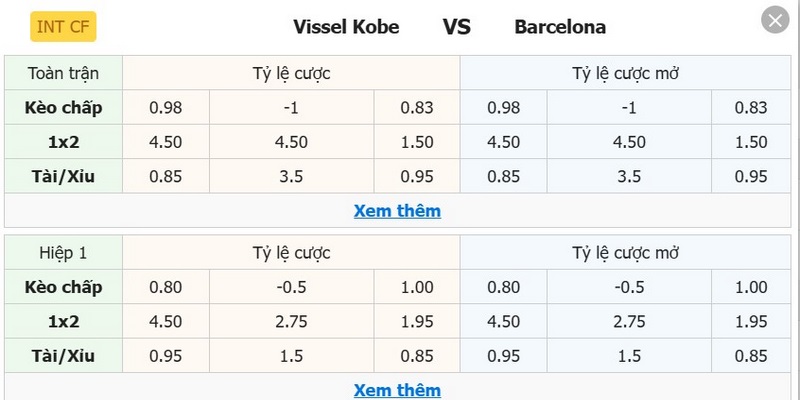This screenshot has height=400, width=800.
Task: Open the first Xem thêm link under Toàn trận
Action: [x=397, y=211]
